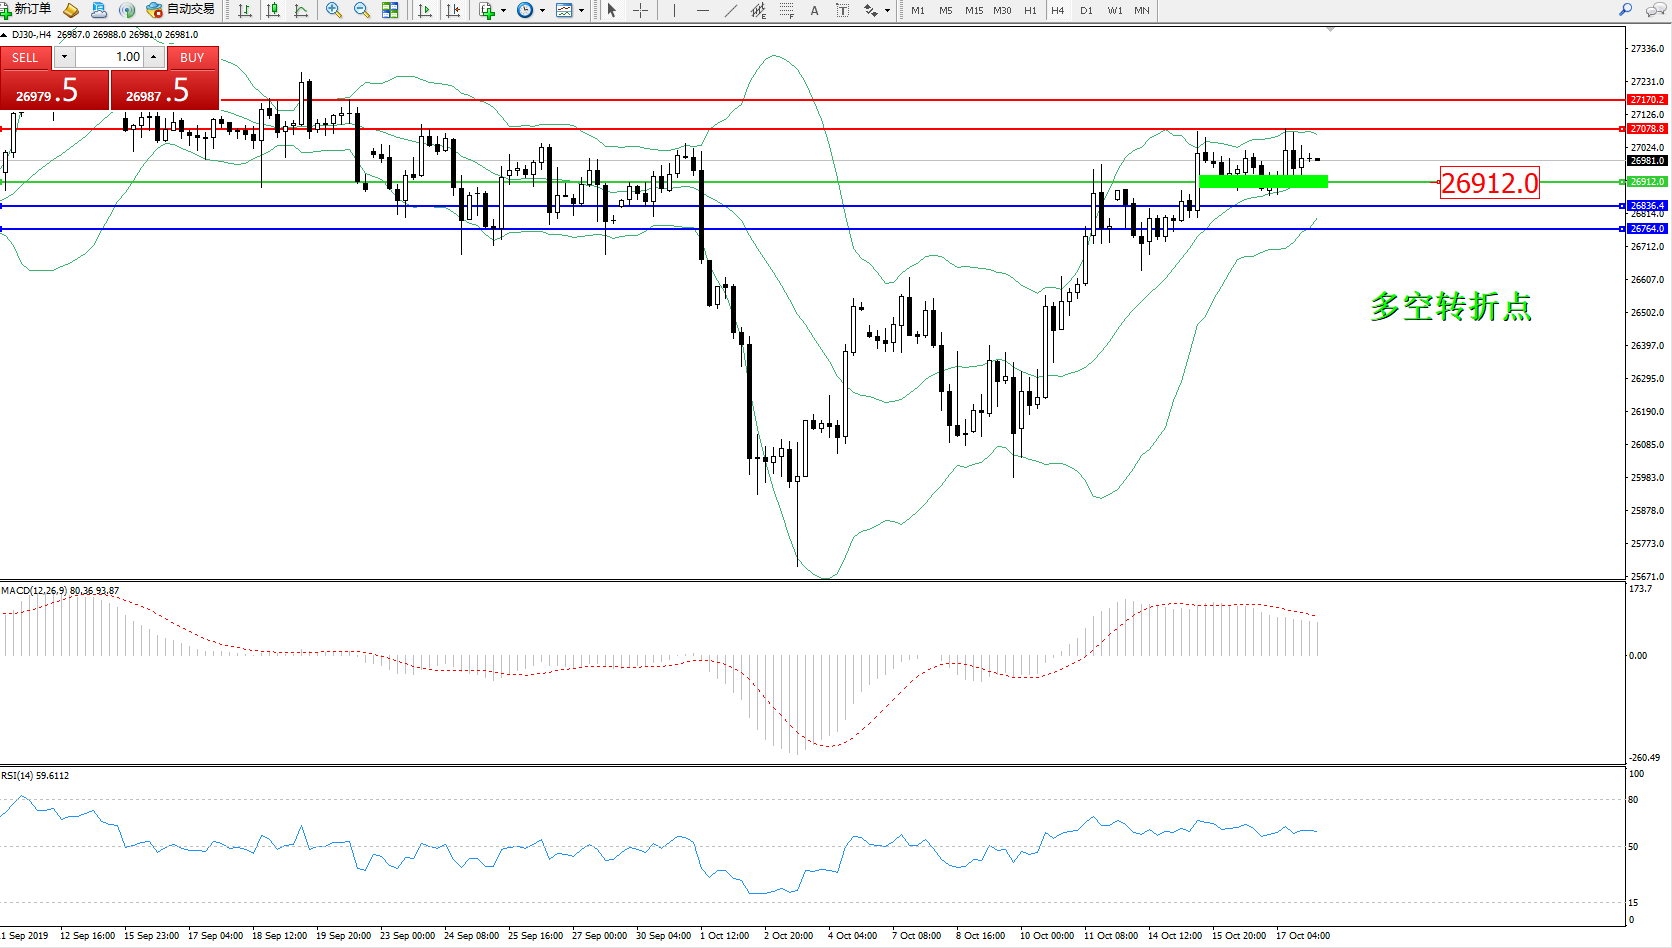Image resolution: width=1672 pixels, height=948 pixels.
Task: Switch to the D1 timeframe
Action: [1086, 10]
